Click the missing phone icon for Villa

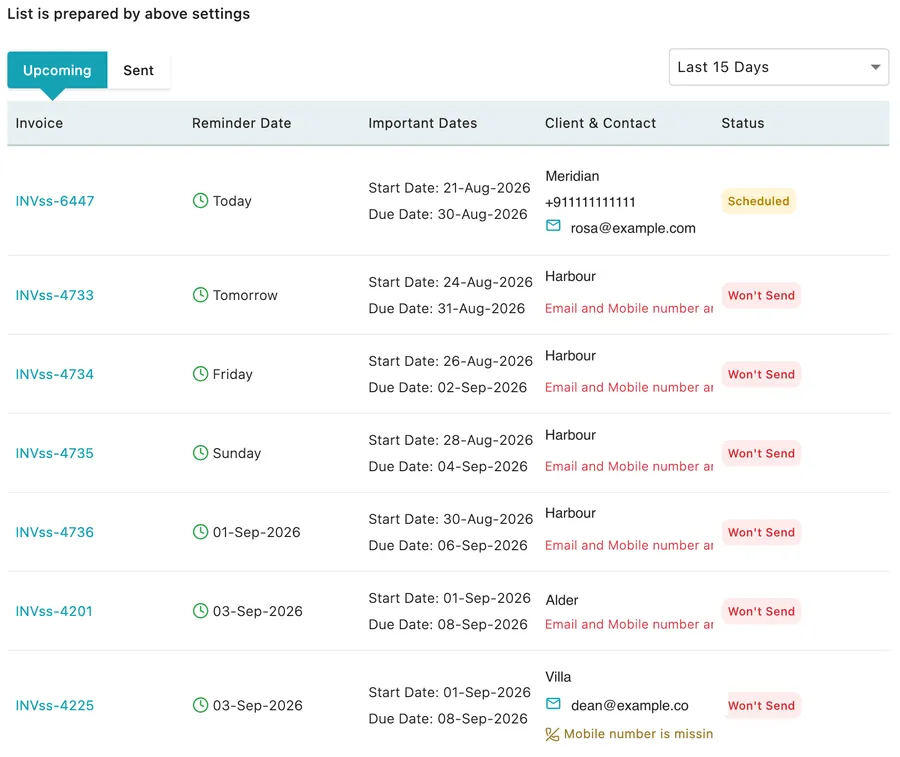pyautogui.click(x=552, y=734)
